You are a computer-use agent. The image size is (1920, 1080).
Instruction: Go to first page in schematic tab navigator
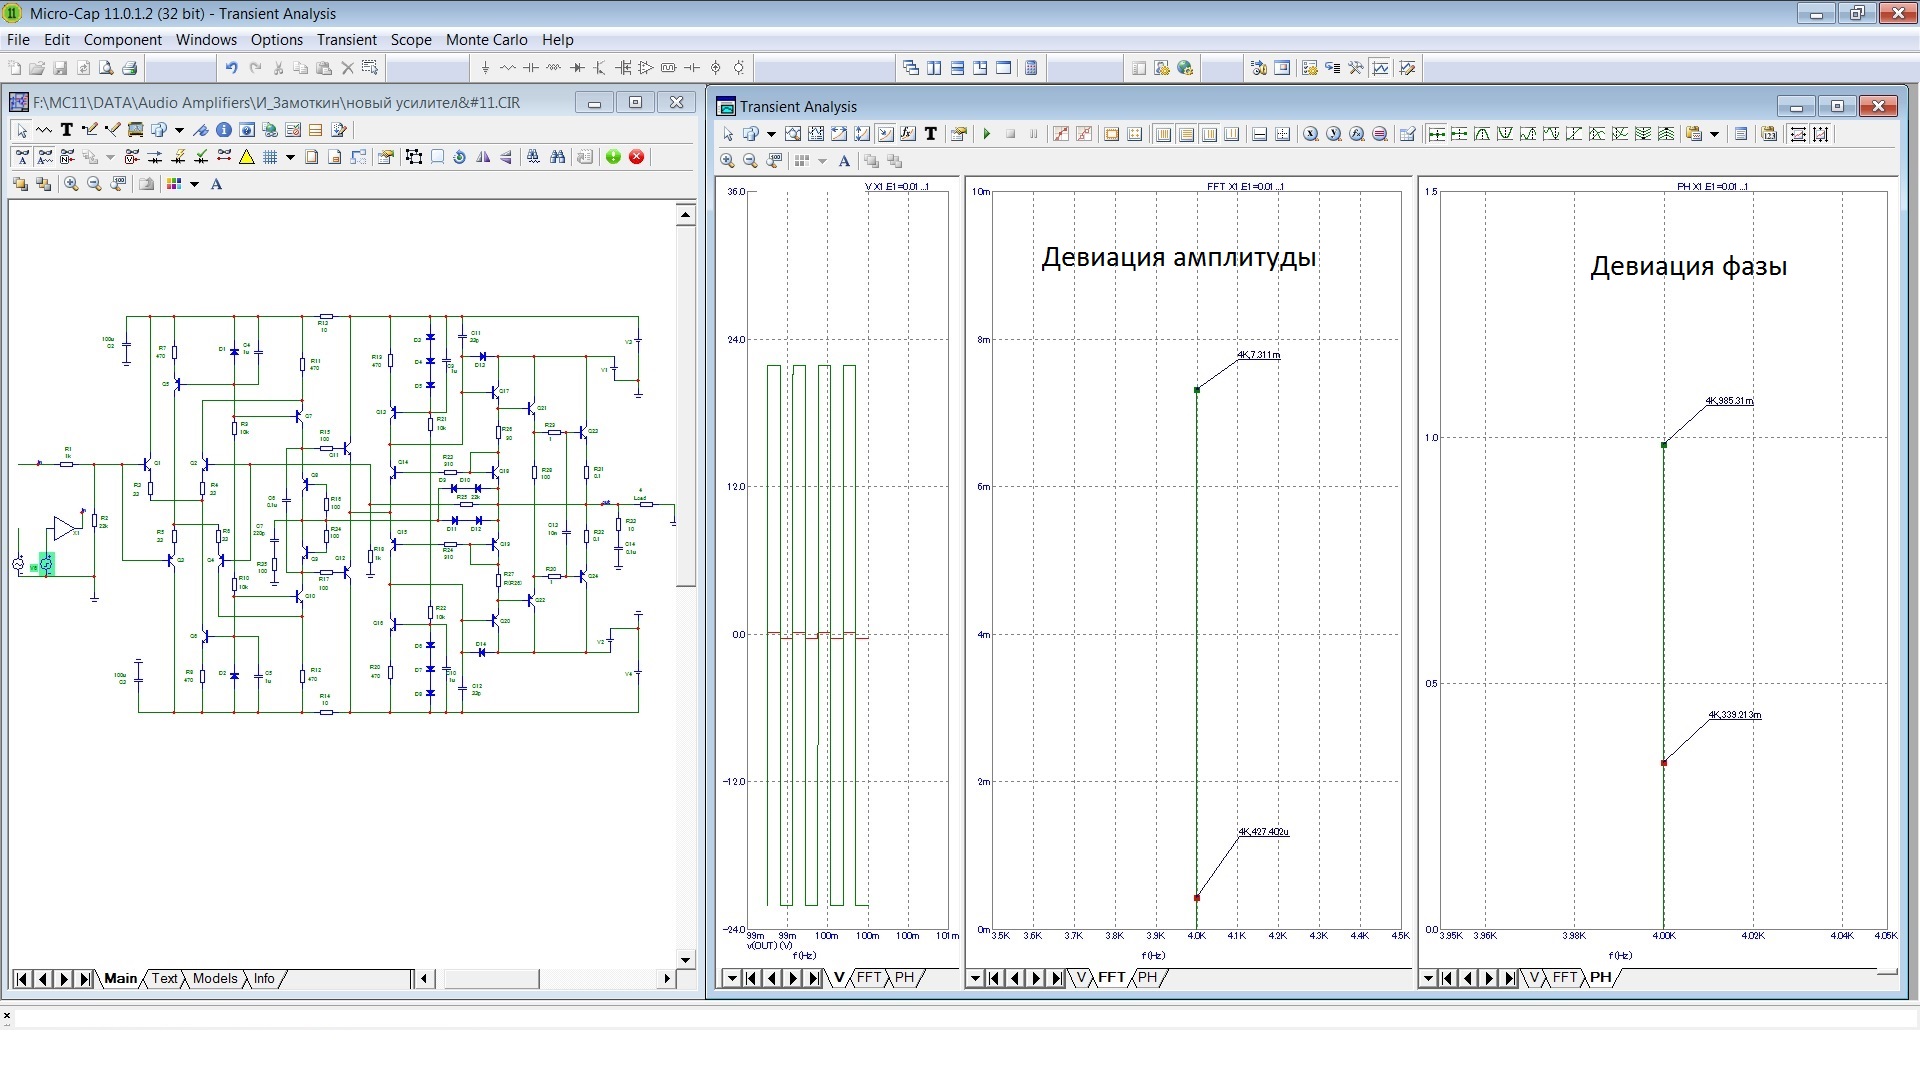pos(21,978)
